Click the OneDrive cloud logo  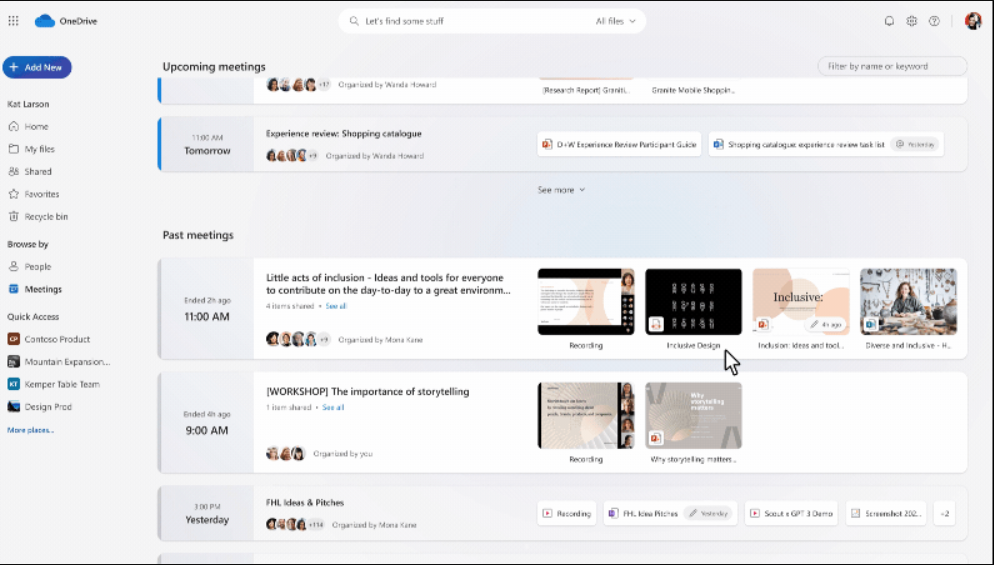click(x=45, y=21)
